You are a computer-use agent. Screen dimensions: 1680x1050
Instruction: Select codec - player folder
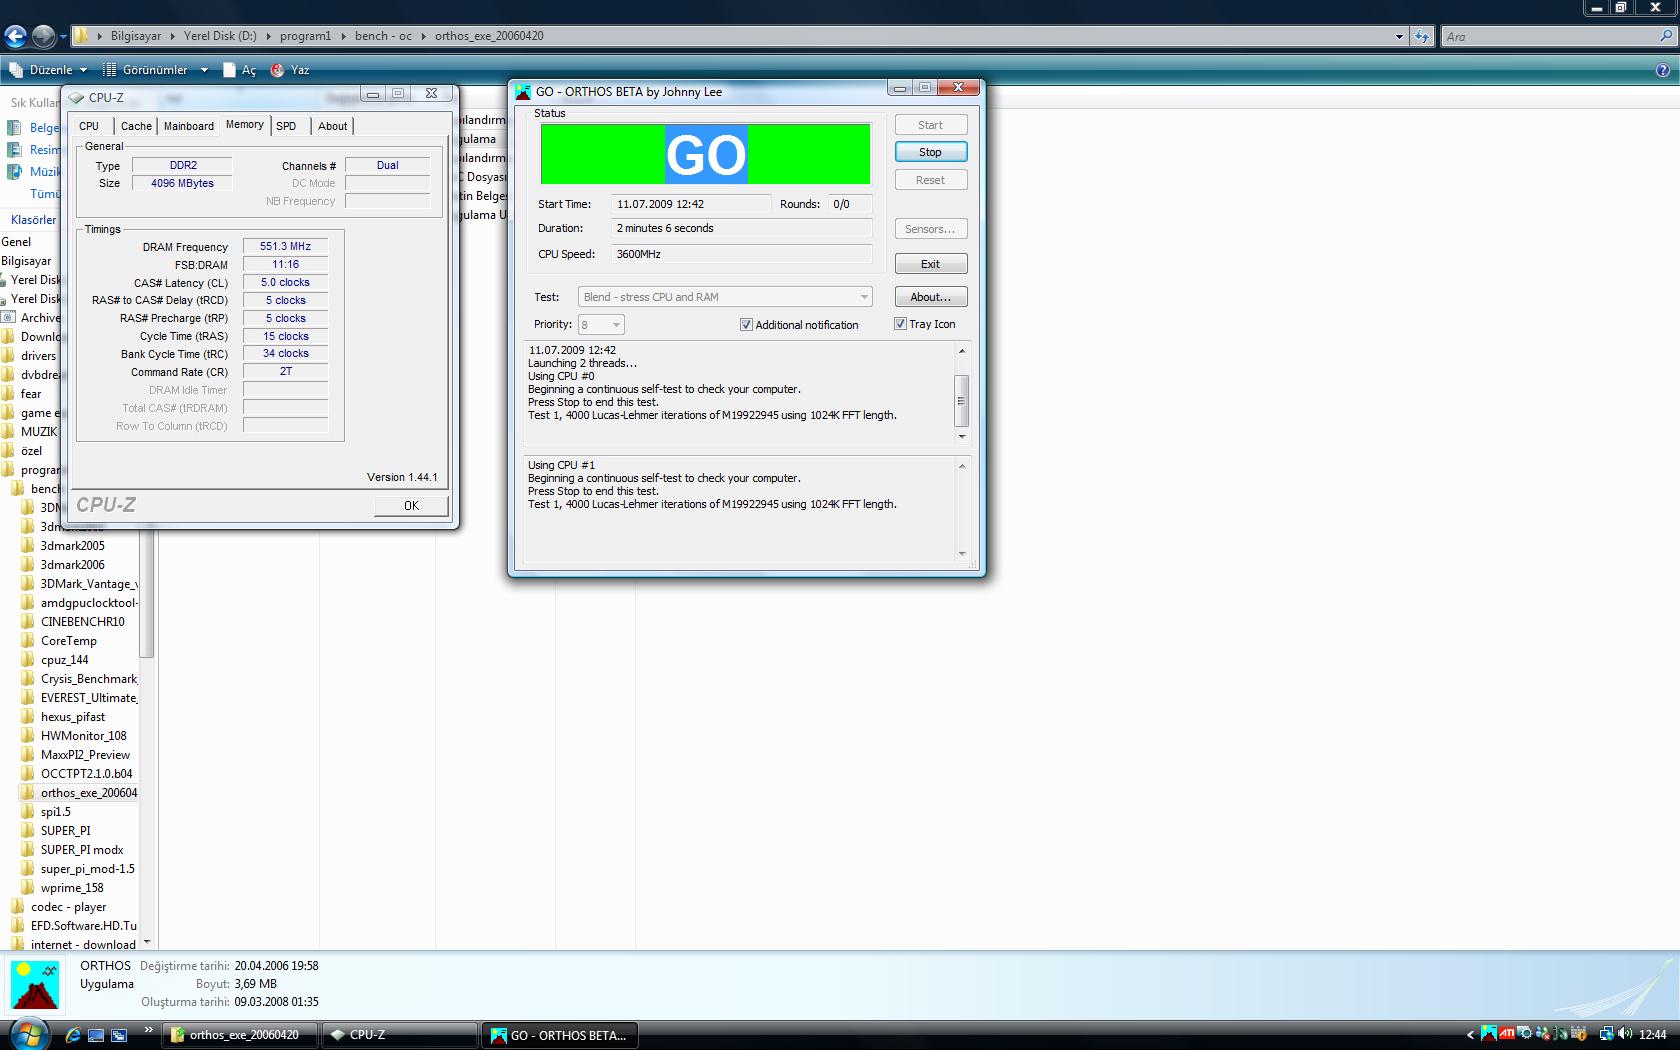point(68,907)
